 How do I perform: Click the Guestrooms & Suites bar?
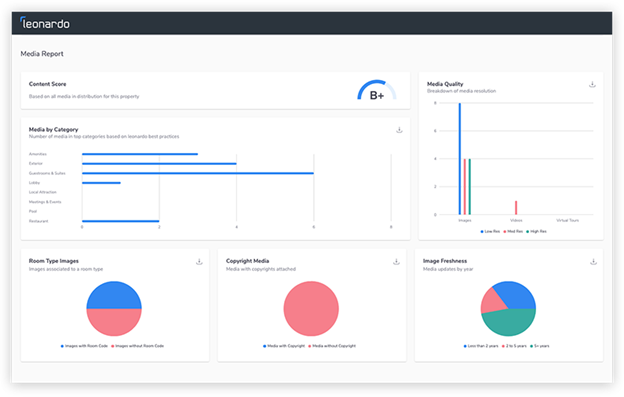point(198,173)
